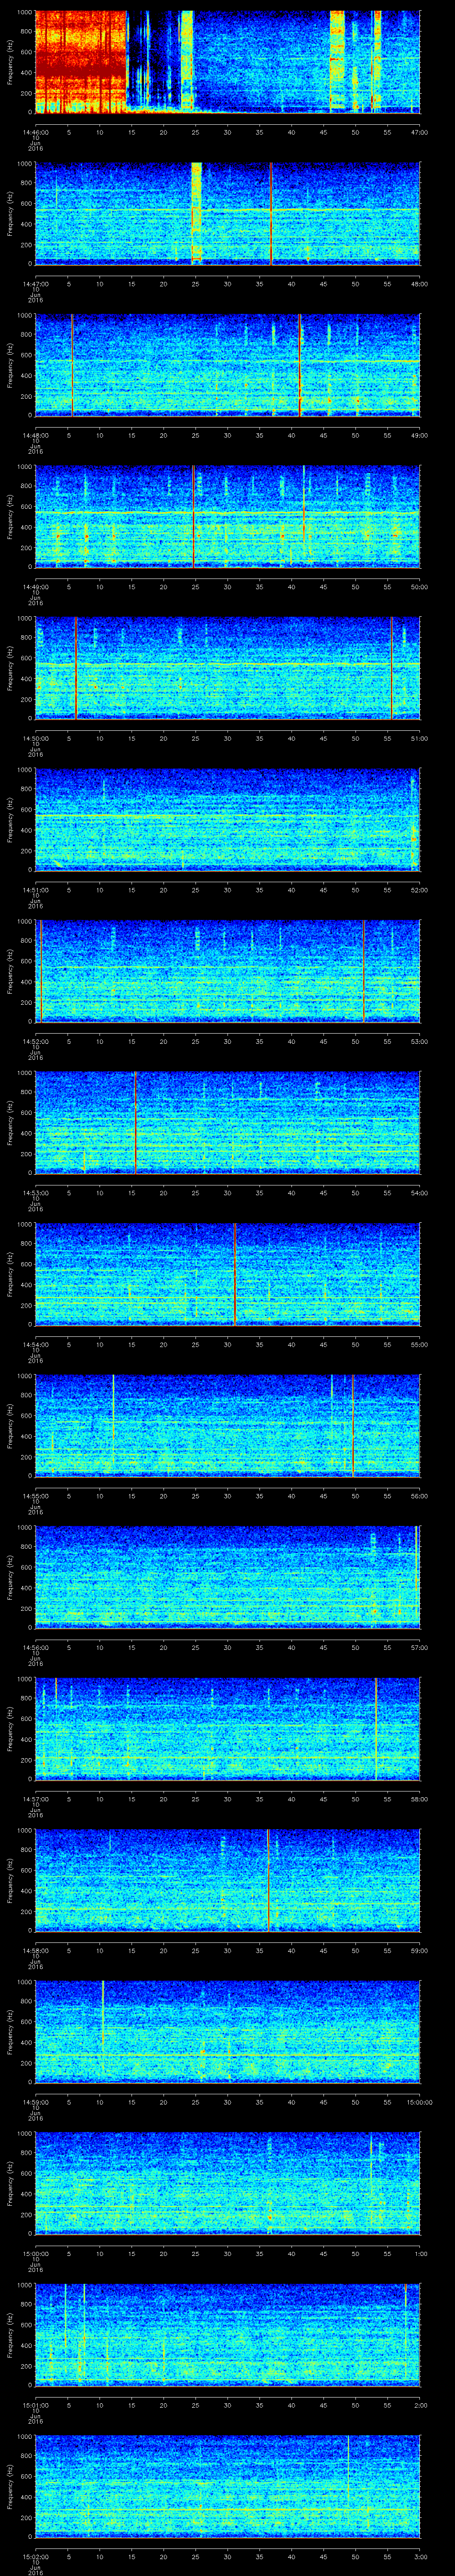Select the spectrogram panel starting at 14:50:00
455x2576 pixels.
227,668
